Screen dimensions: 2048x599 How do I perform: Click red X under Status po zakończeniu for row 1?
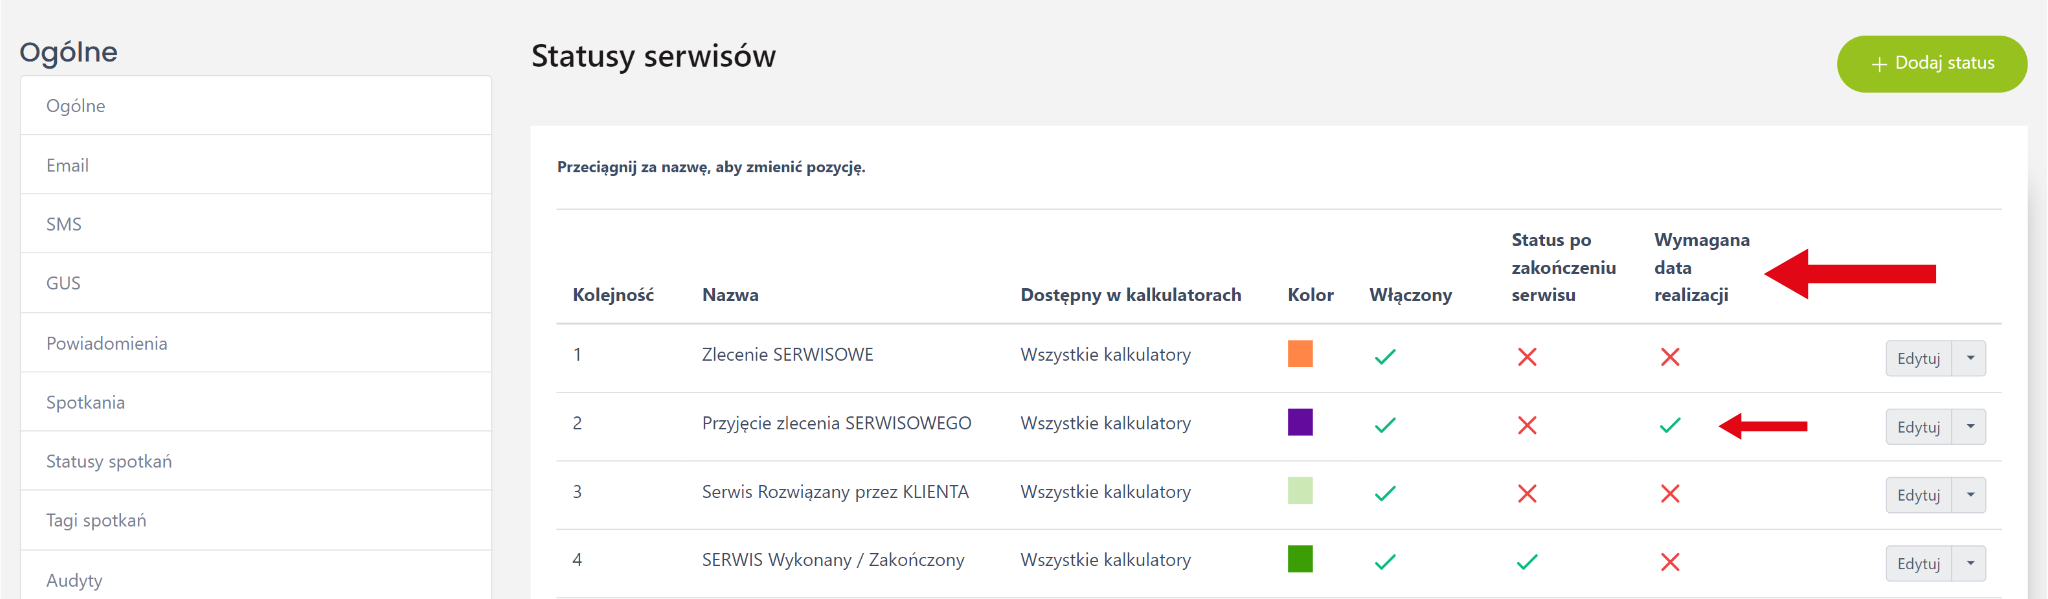[x=1527, y=357]
